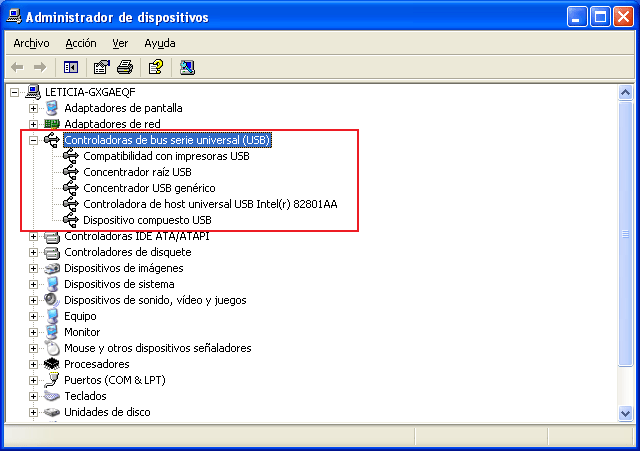Click the Mouse icon
Viewport: 640px width, 451px height.
(x=53, y=348)
